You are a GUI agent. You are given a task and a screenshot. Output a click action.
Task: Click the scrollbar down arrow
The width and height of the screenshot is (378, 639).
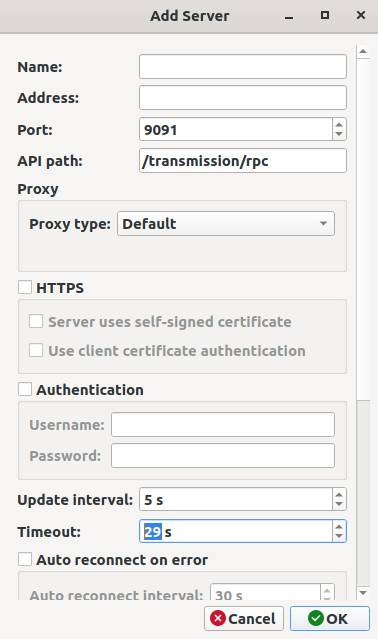tap(363, 593)
